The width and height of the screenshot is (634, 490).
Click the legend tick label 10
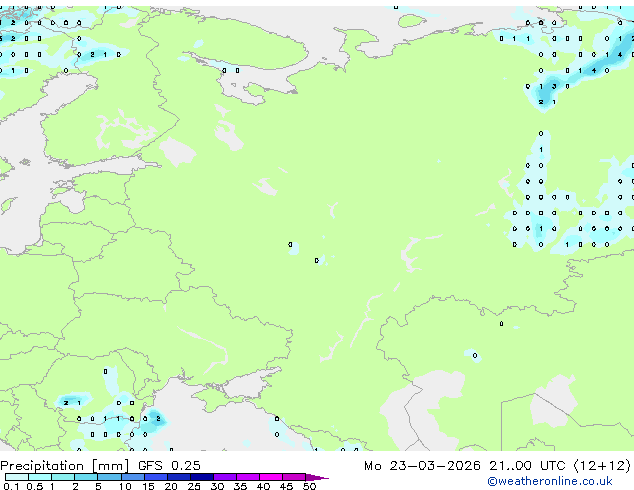[125, 487]
